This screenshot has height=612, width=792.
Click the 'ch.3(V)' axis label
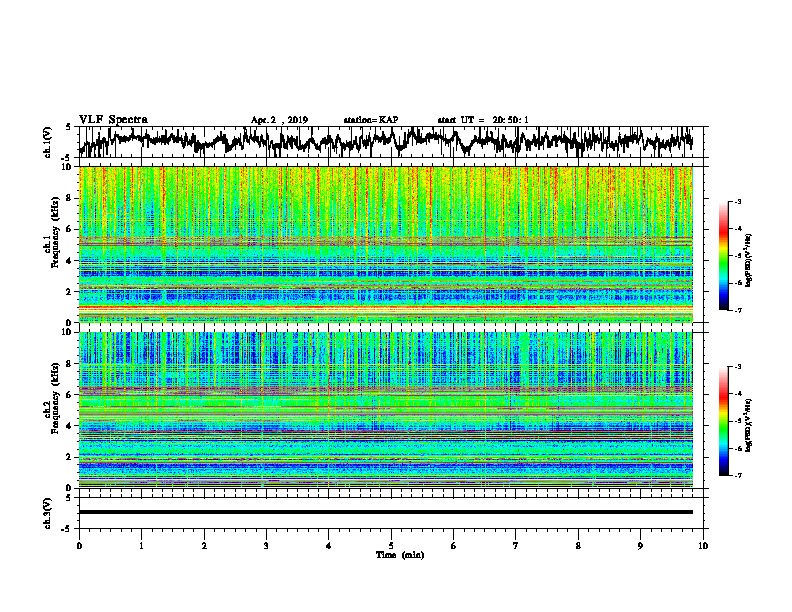pos(48,513)
